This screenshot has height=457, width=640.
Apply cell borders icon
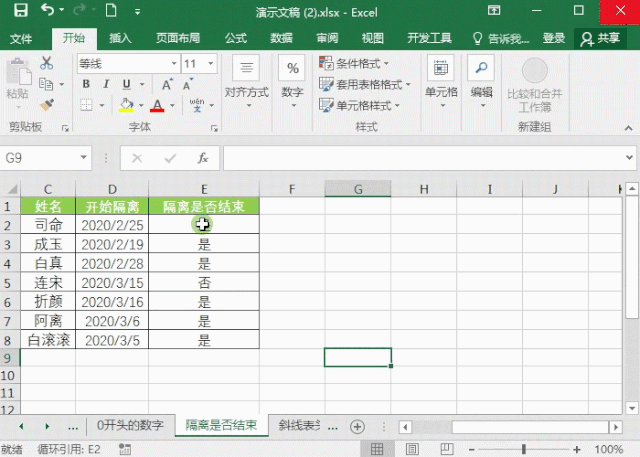click(86, 105)
